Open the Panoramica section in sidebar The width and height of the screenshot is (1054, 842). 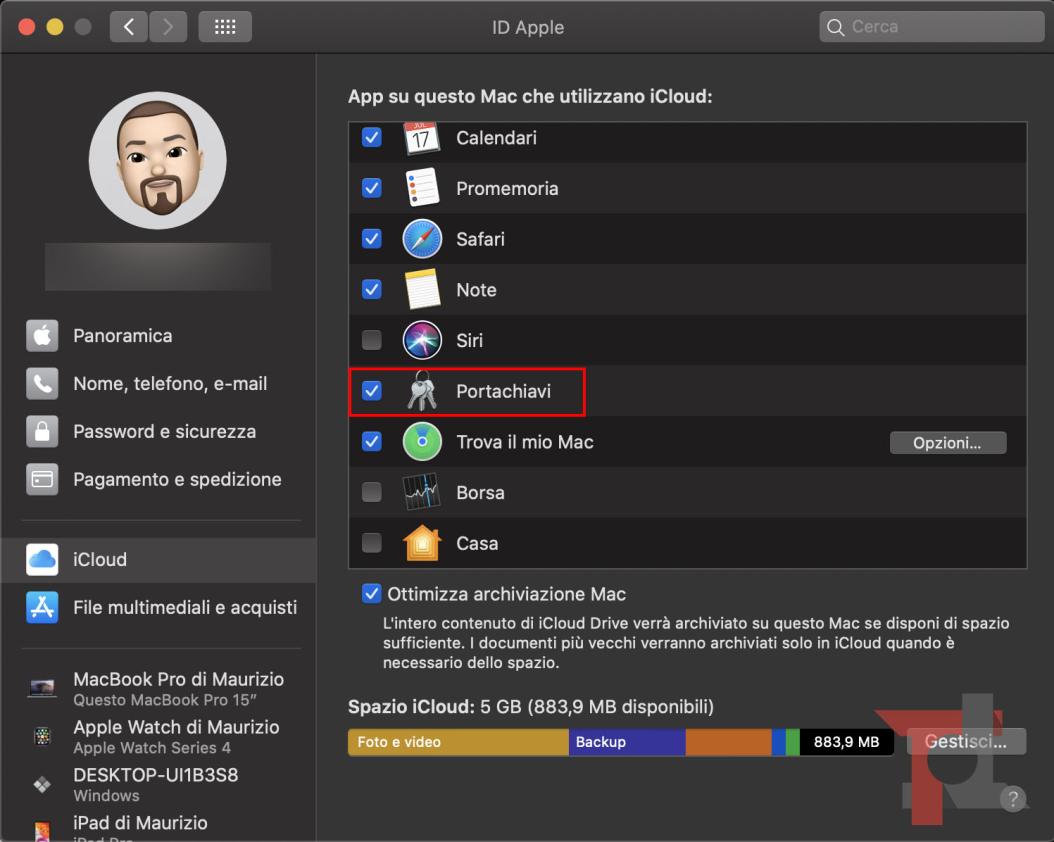122,336
